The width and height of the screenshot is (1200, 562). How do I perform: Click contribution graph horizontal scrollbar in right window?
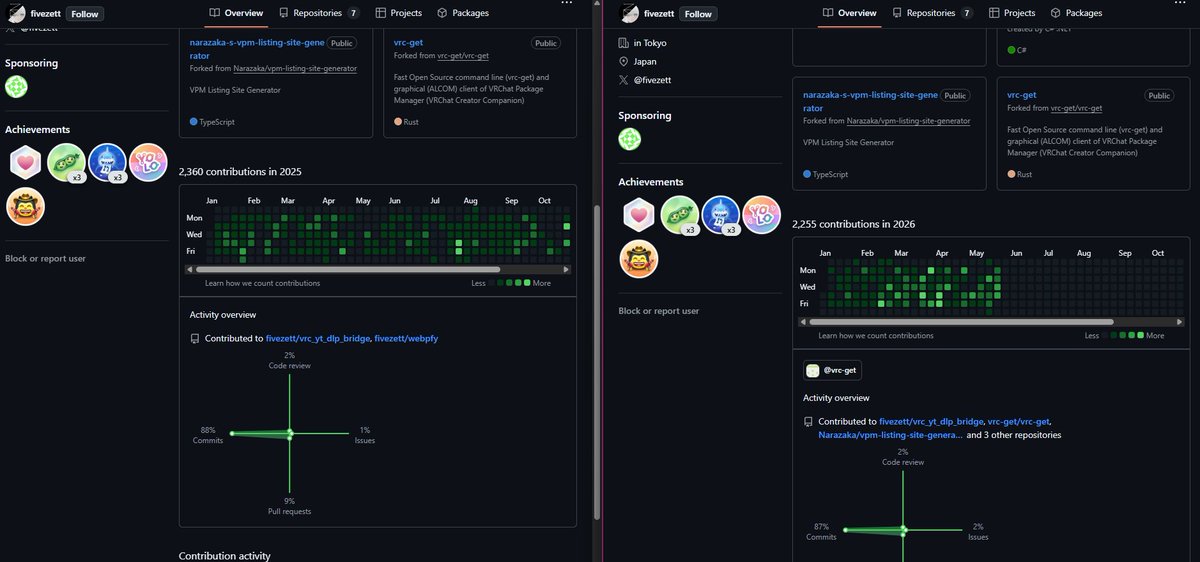point(960,322)
